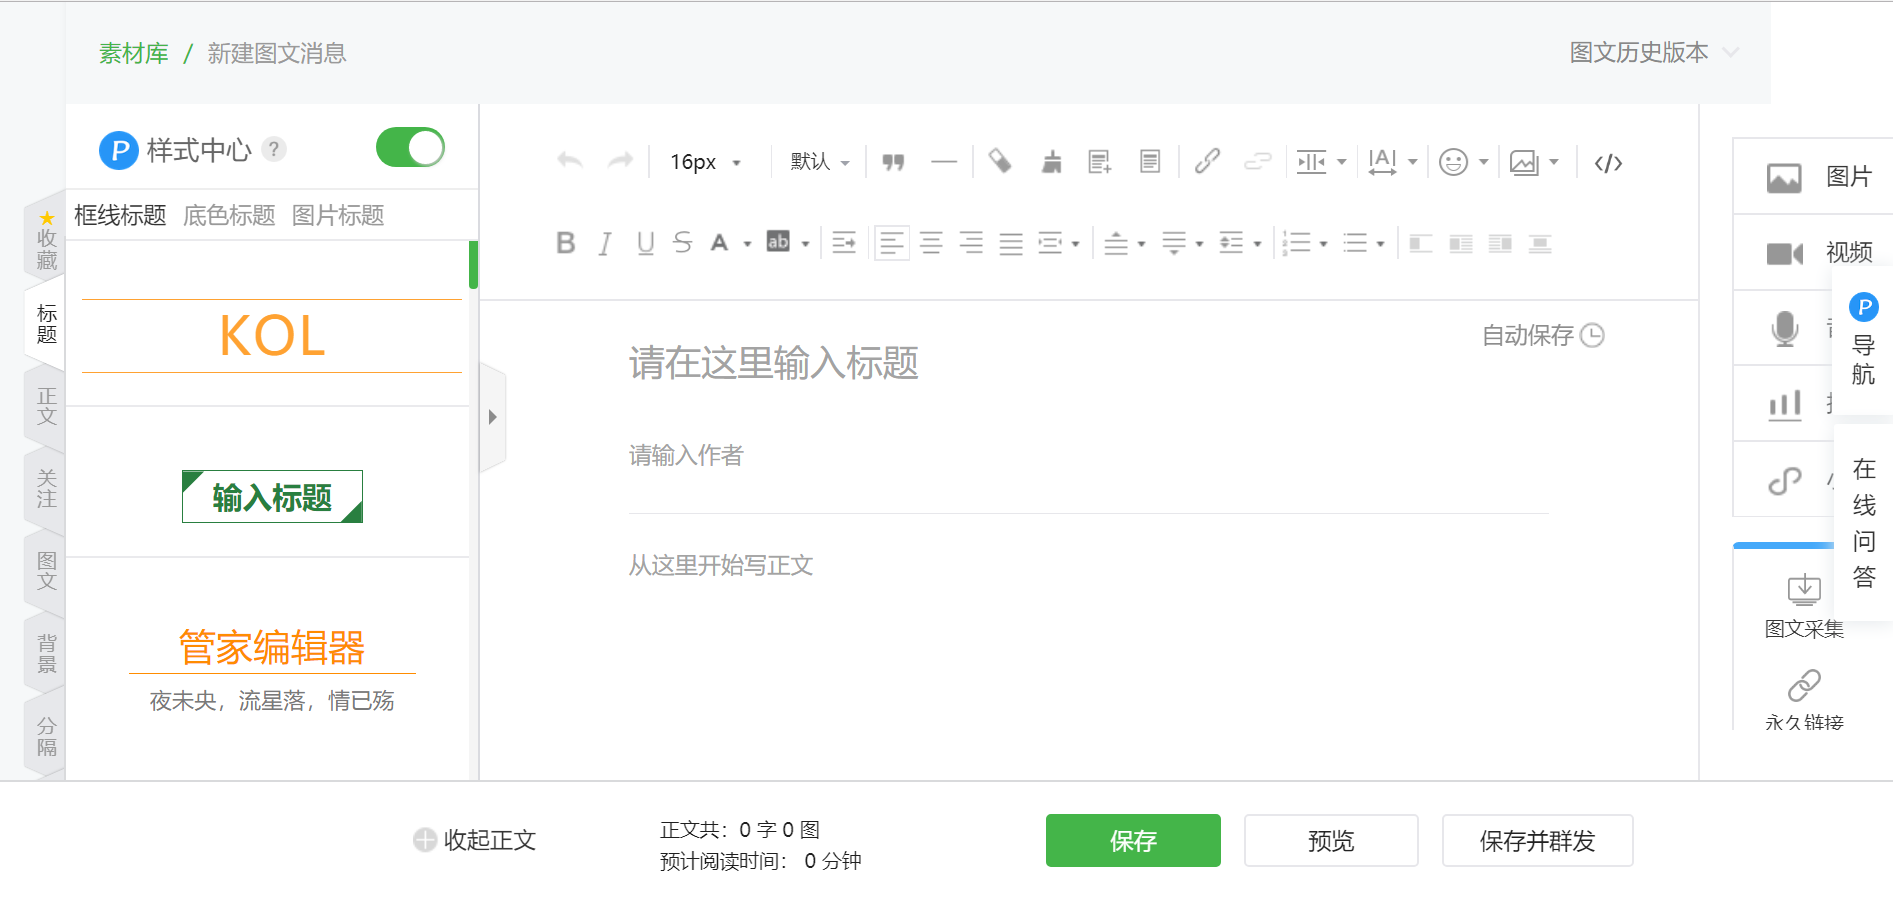Viewport: 1893px width, 900px height.
Task: Click the redo arrow icon
Action: (x=621, y=161)
